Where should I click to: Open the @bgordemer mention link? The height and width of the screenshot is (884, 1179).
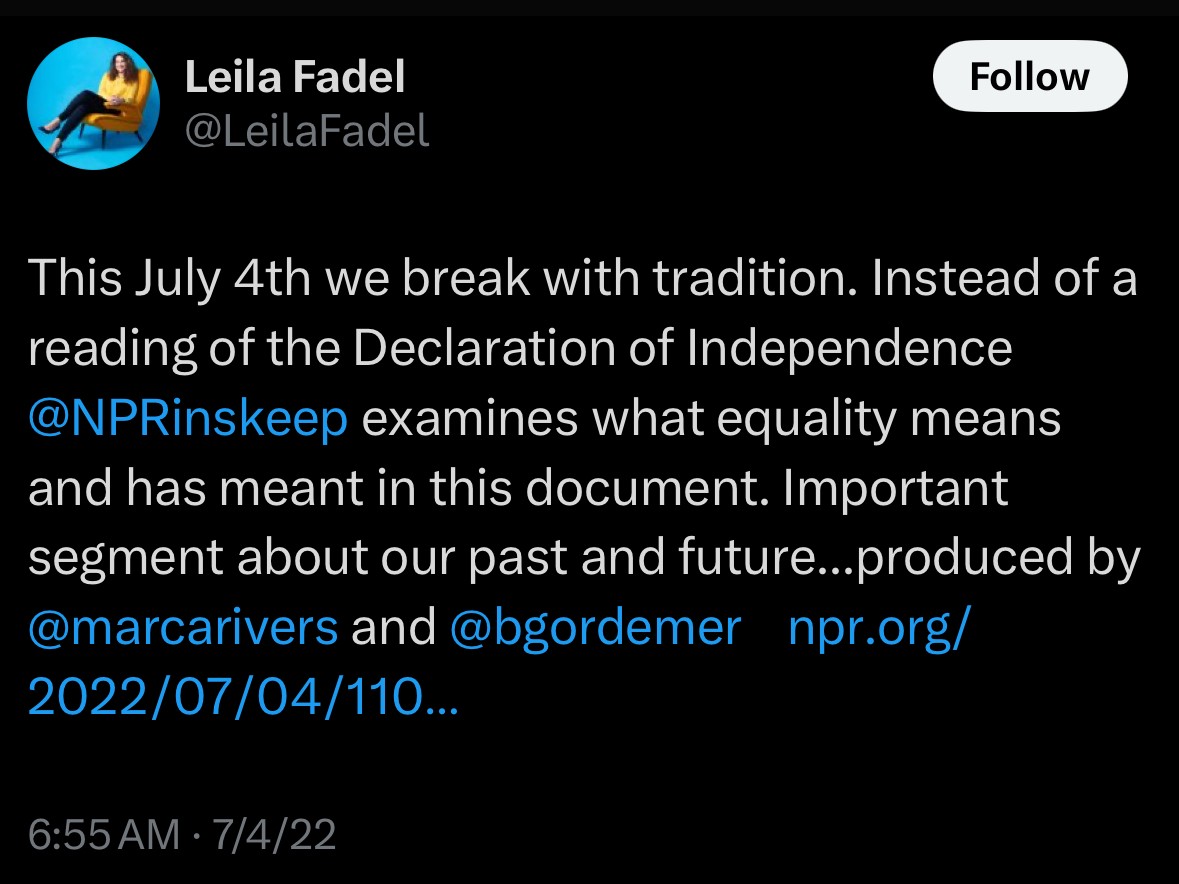pyautogui.click(x=596, y=627)
